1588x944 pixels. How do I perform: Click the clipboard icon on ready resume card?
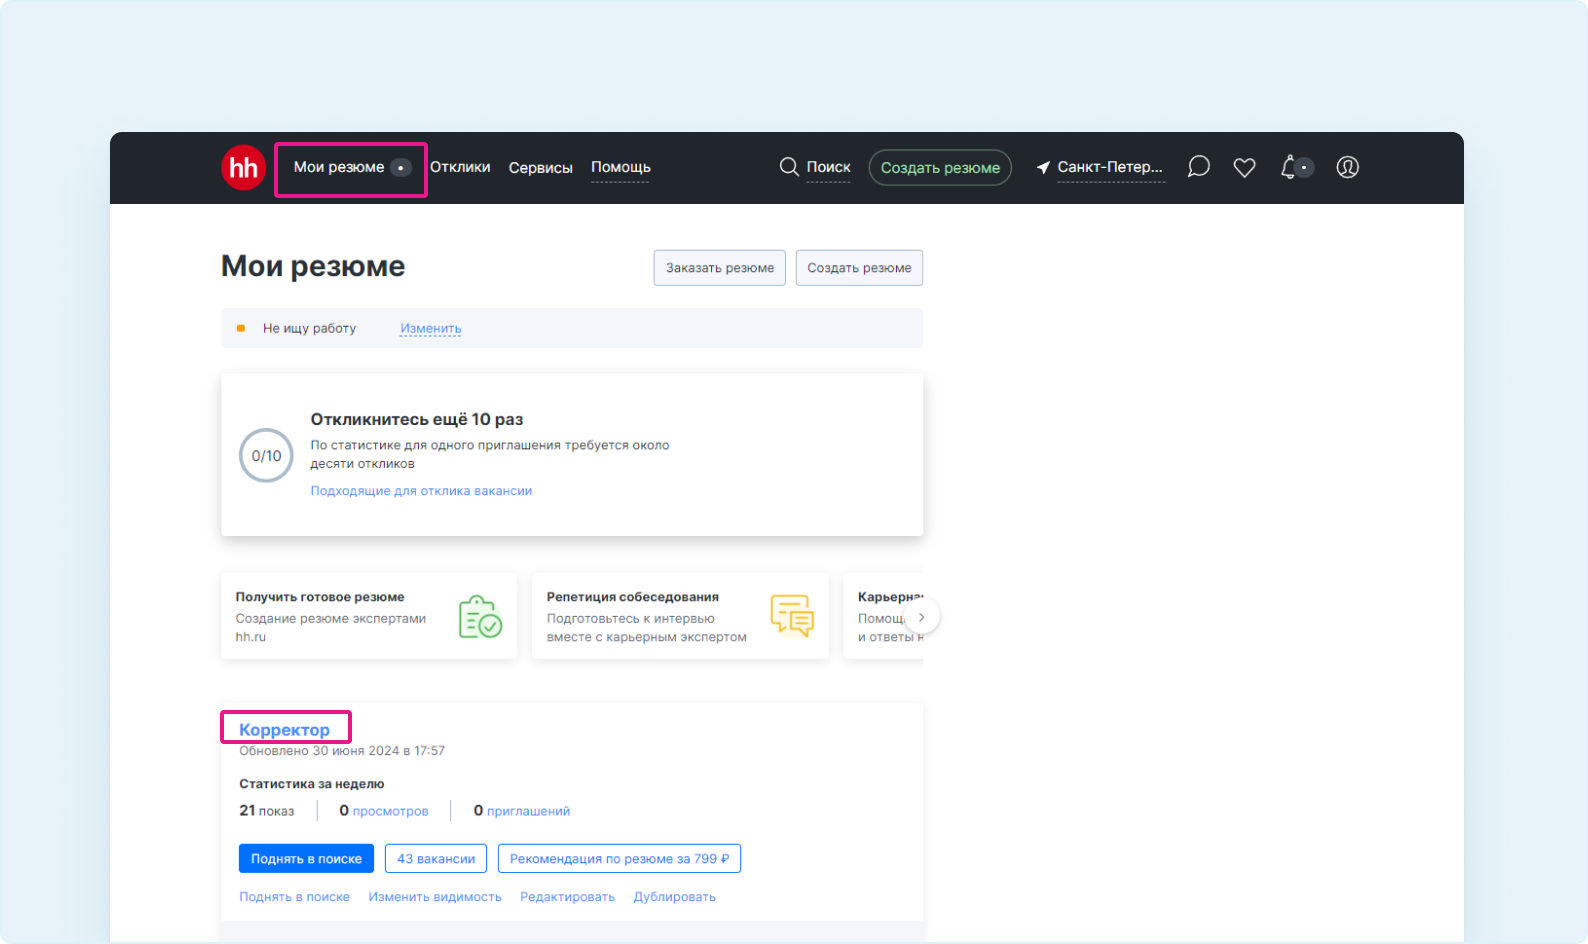[480, 616]
